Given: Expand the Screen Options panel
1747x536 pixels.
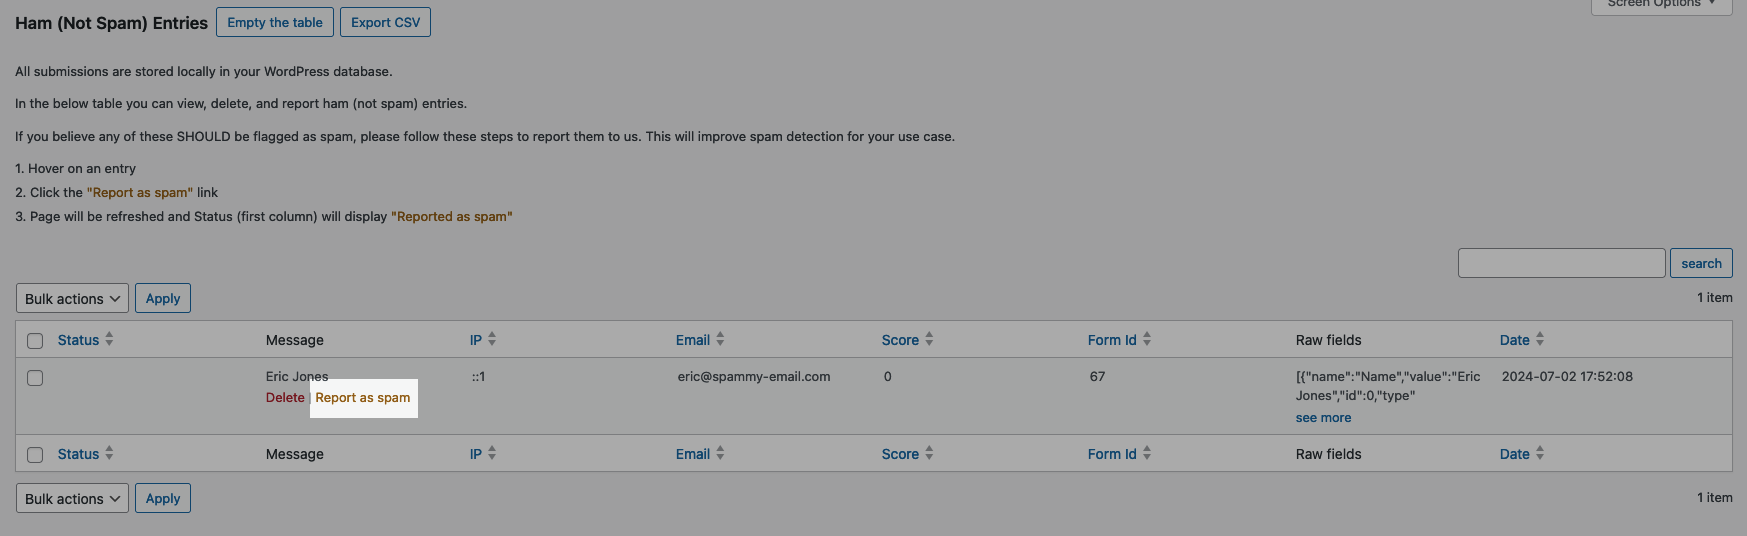Looking at the screenshot, I should point(1661,4).
